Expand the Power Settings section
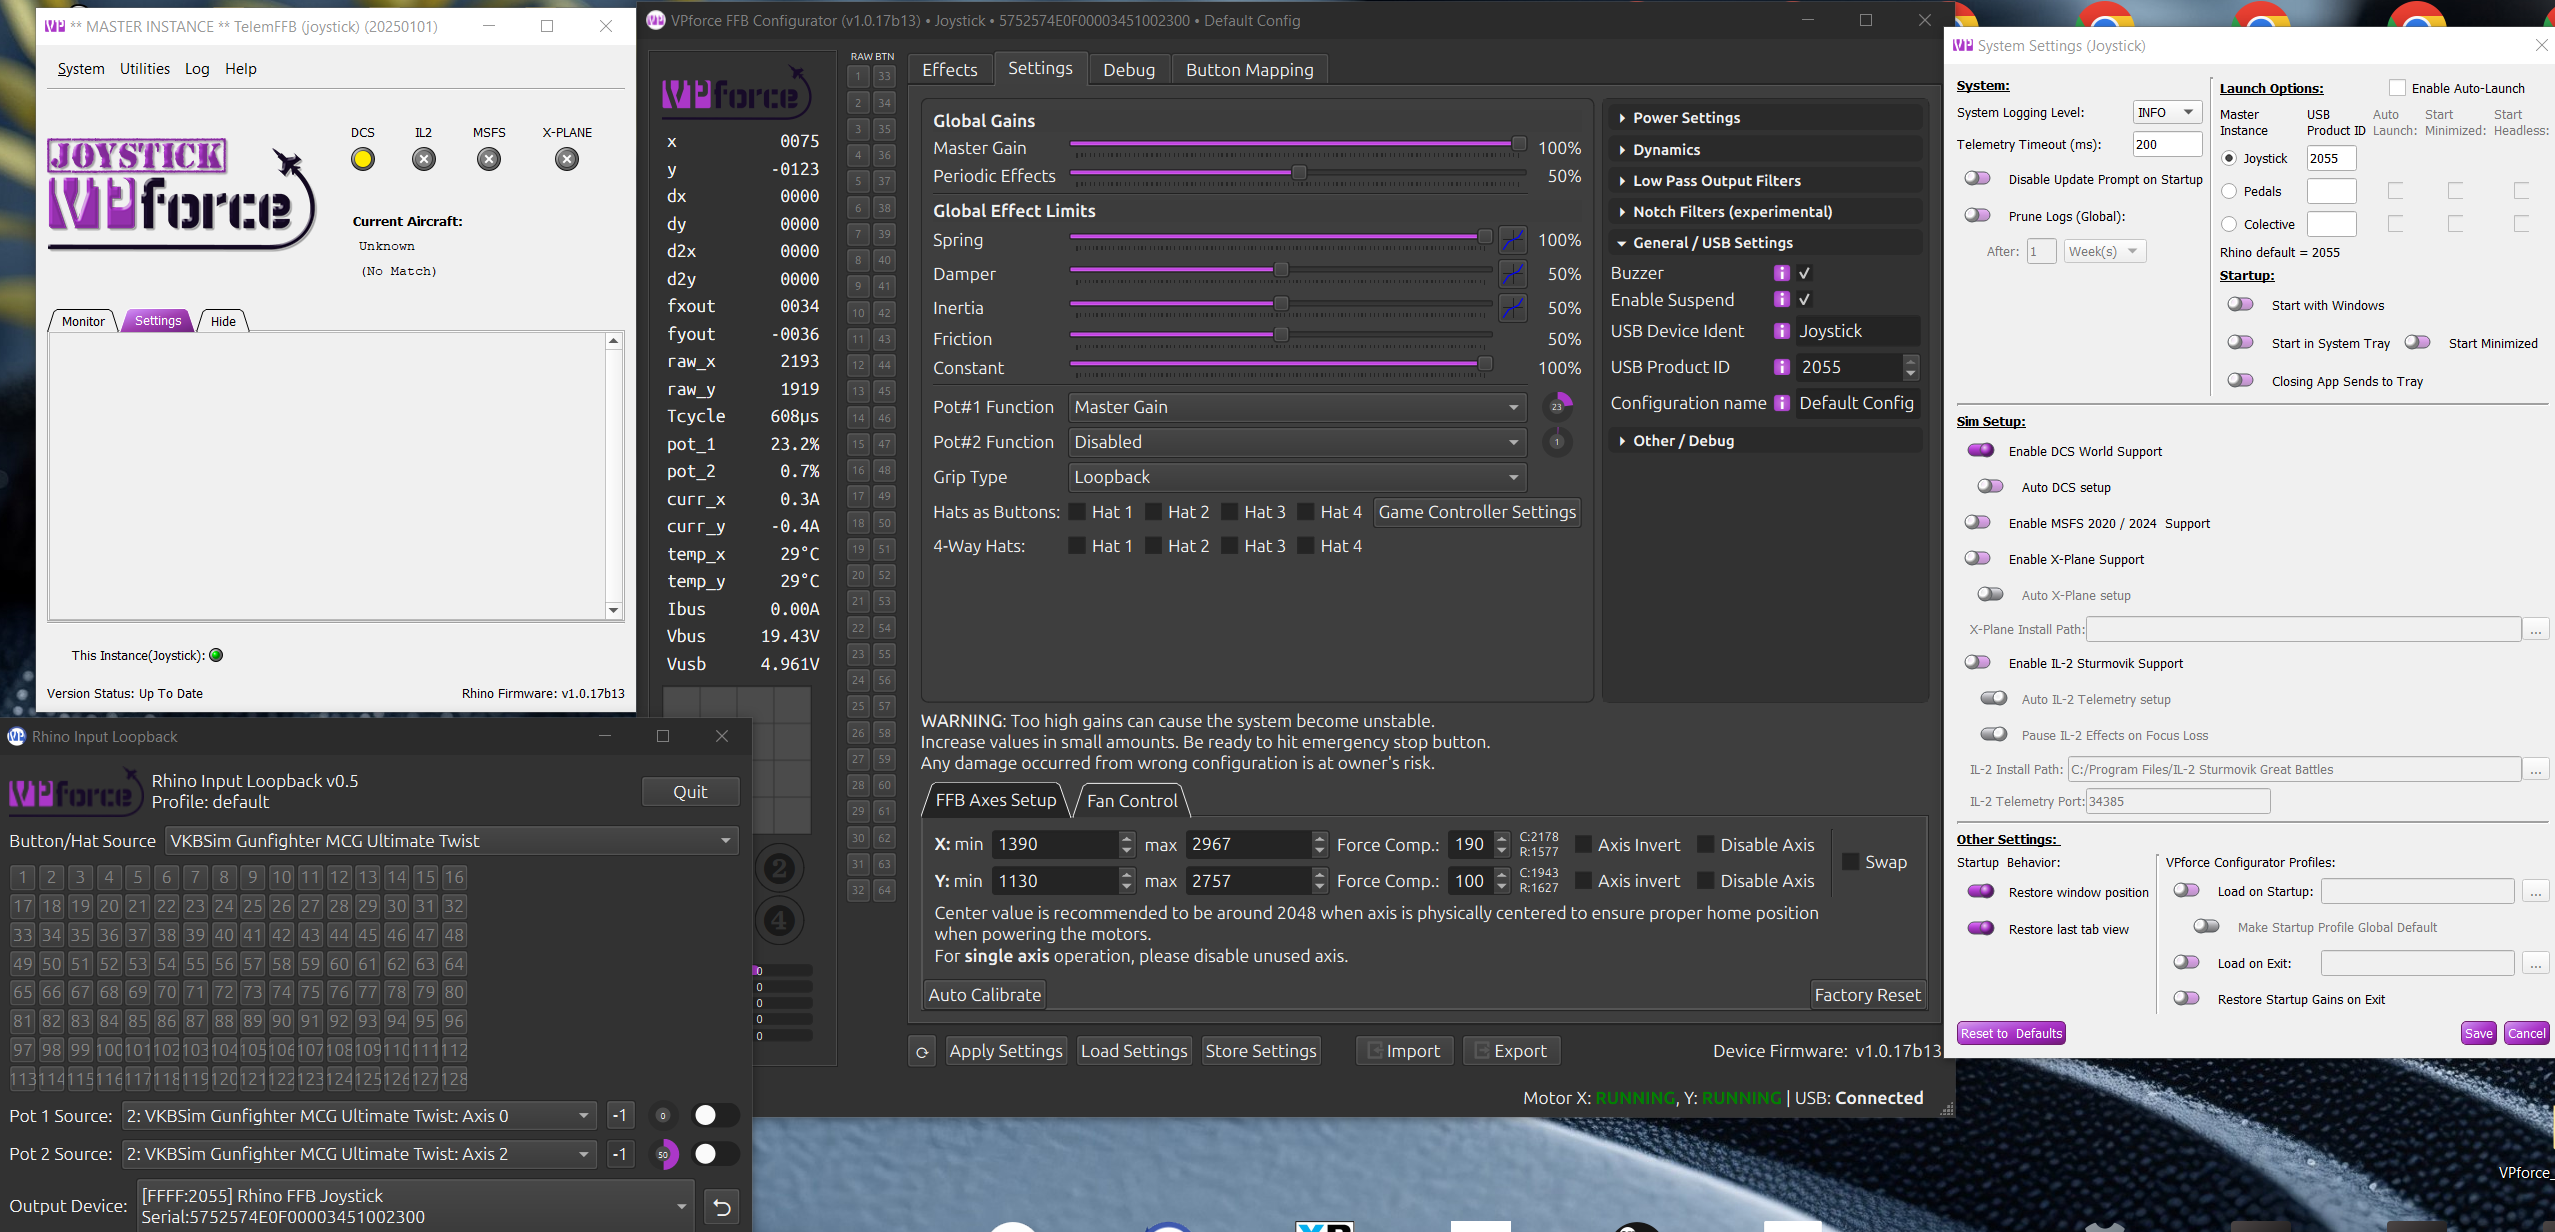 [1686, 118]
